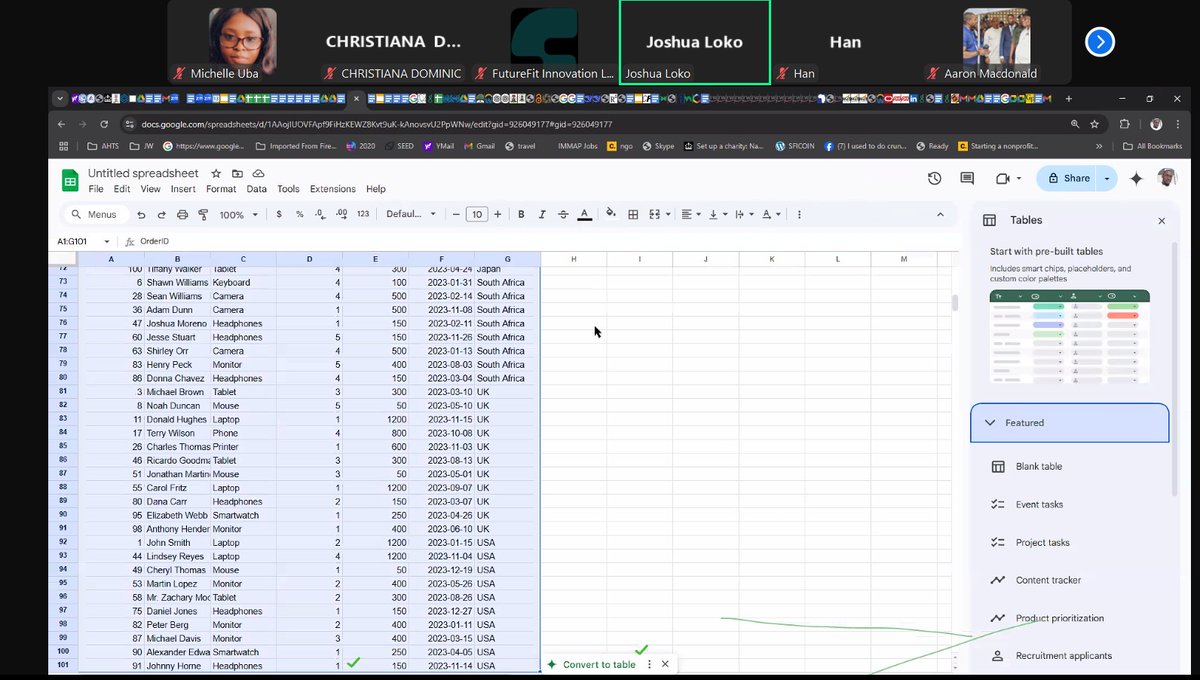
Task: Star the Untitled spreadsheet
Action: tap(216, 174)
